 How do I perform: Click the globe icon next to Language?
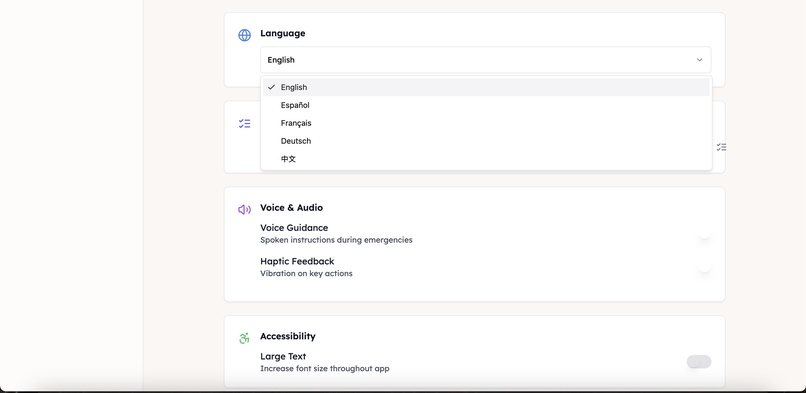[244, 35]
